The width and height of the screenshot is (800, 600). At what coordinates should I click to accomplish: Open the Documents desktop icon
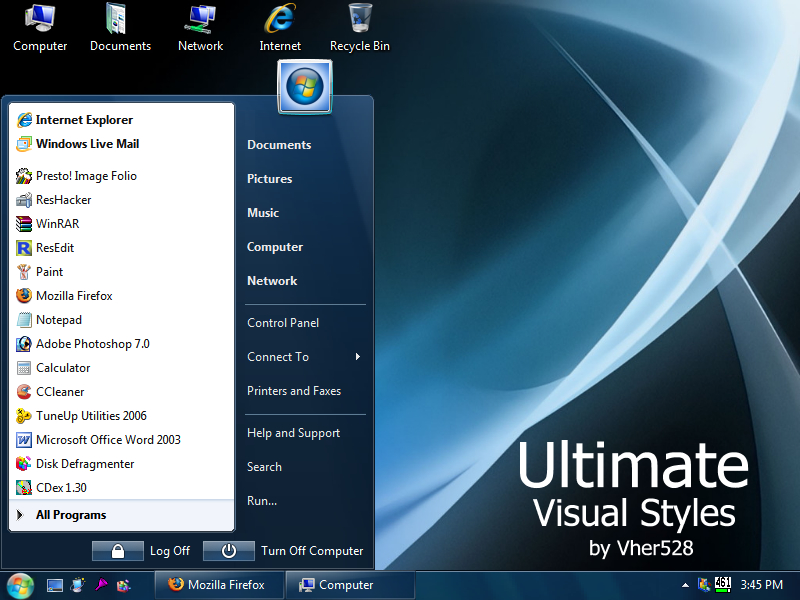click(120, 28)
